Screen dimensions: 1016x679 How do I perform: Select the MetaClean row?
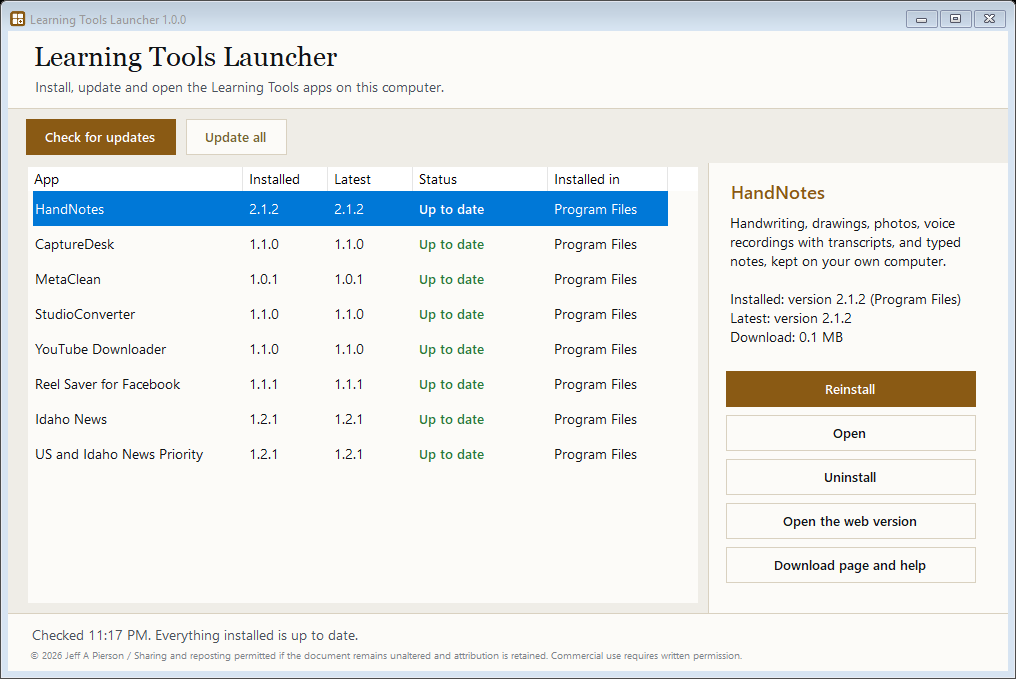tap(350, 279)
